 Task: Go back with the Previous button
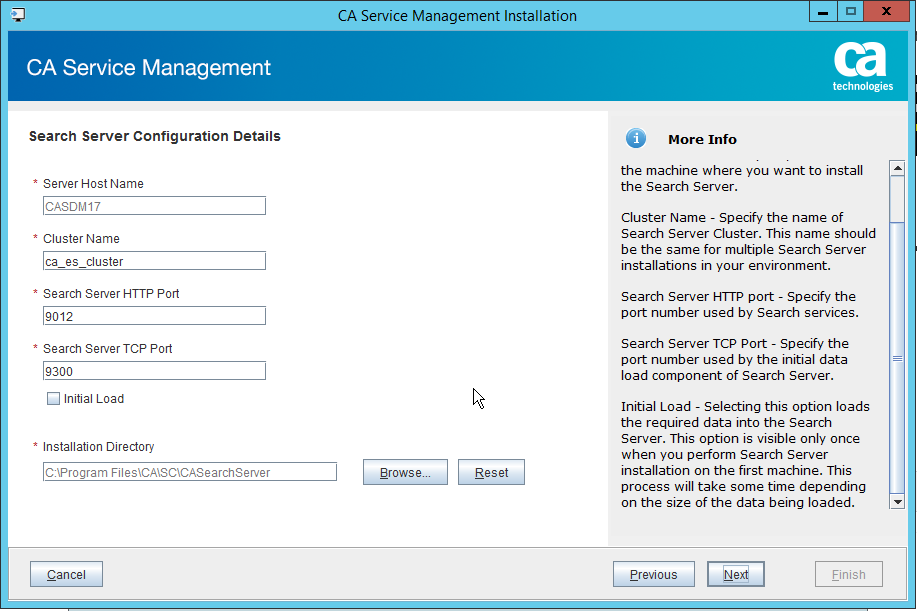(653, 575)
